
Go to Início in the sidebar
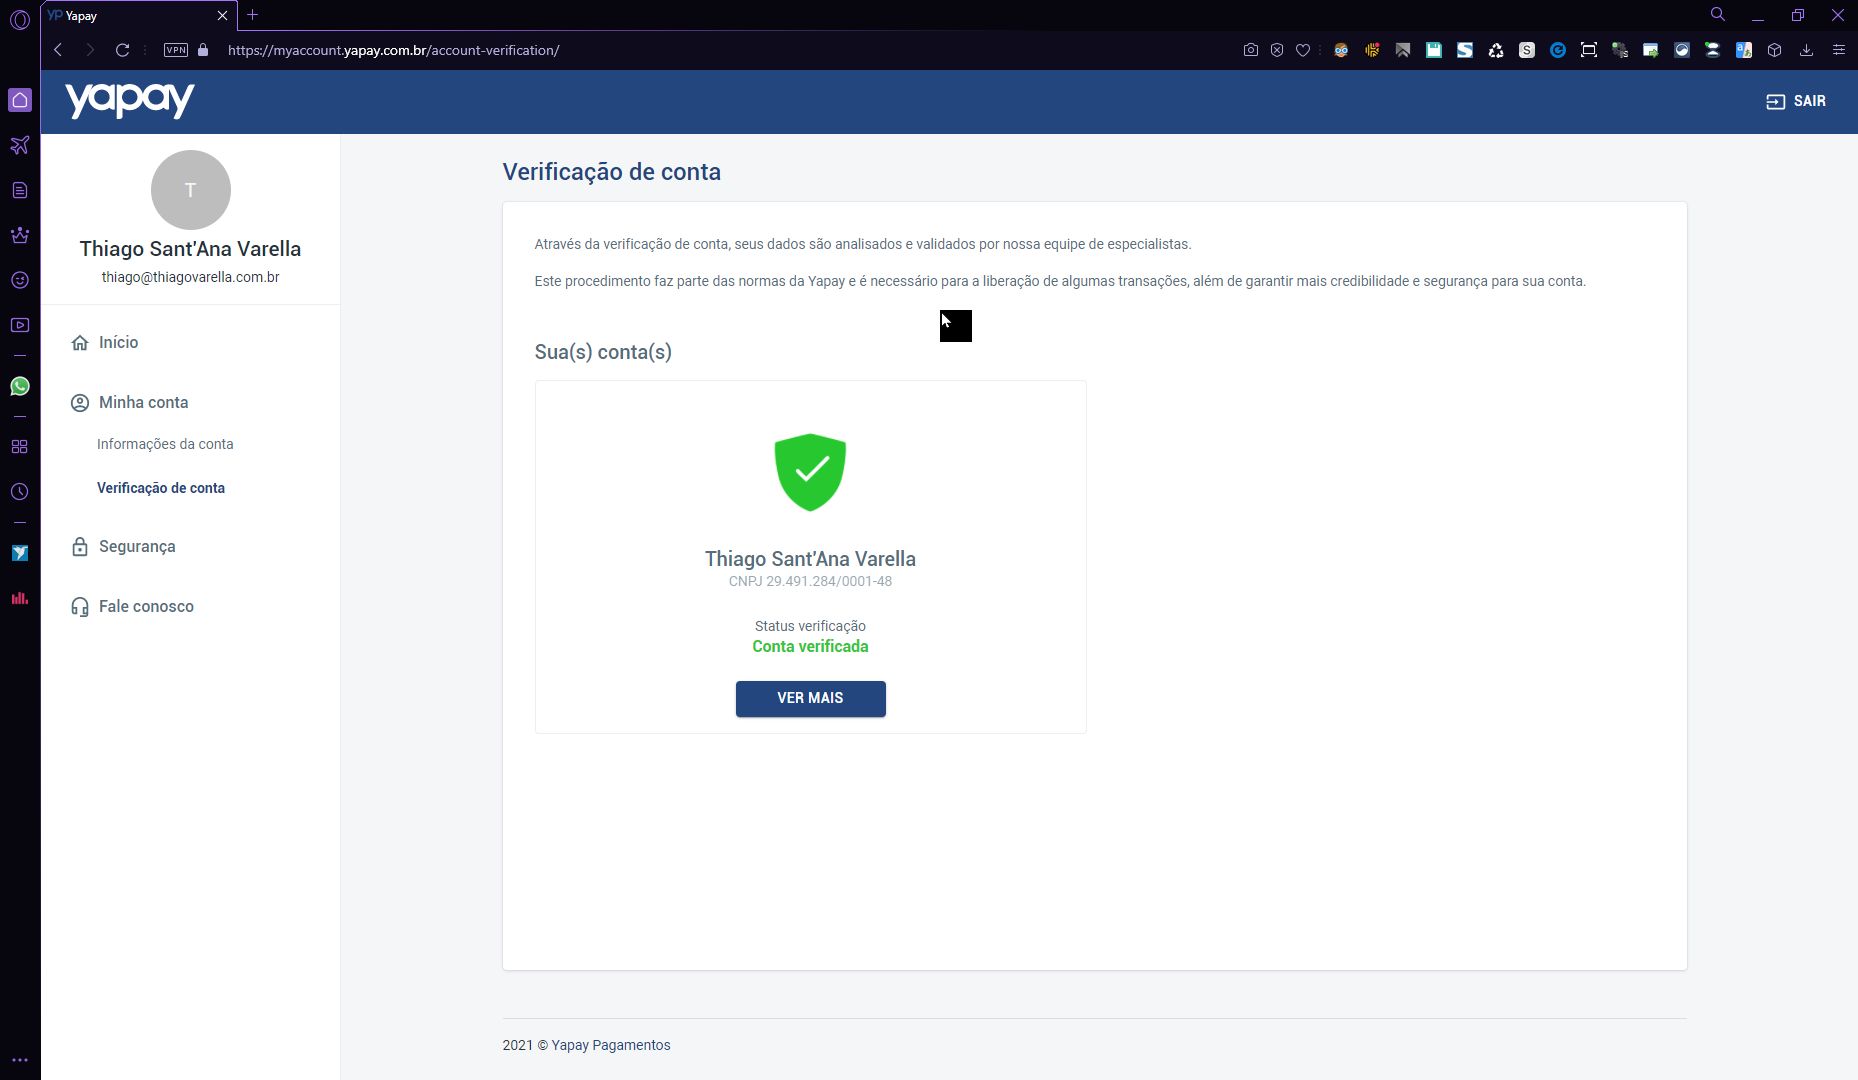[118, 343]
